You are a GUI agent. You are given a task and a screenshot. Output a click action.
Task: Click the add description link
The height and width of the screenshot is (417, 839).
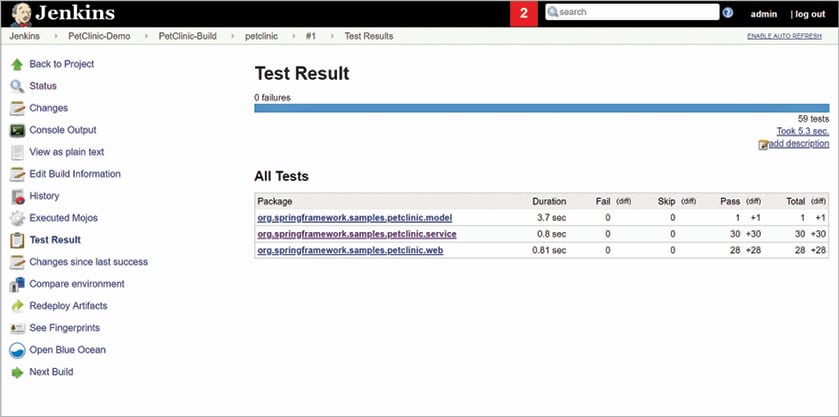pos(798,144)
